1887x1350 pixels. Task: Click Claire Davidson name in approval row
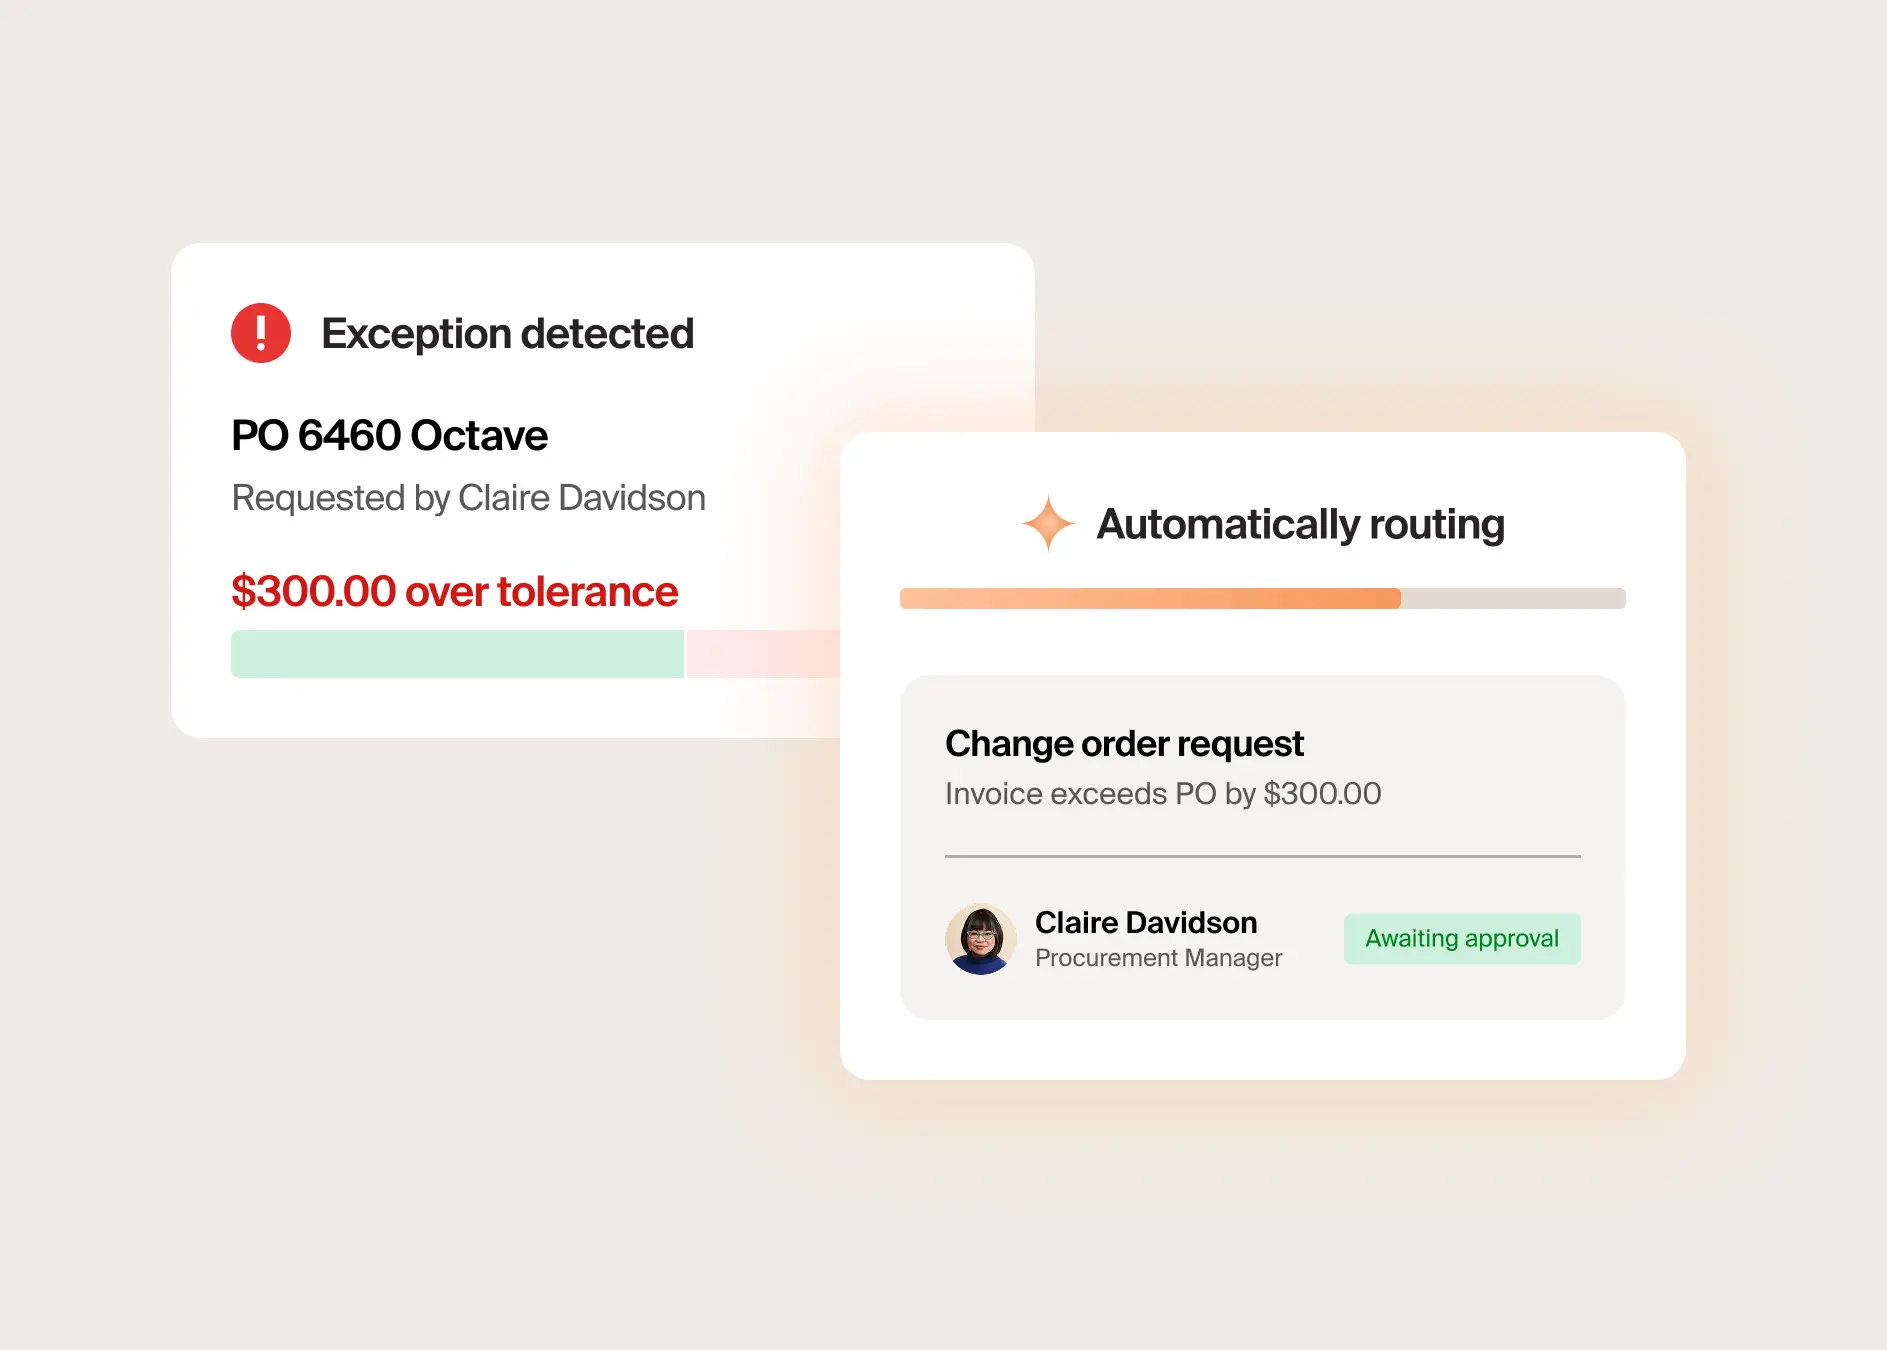pos(1146,922)
